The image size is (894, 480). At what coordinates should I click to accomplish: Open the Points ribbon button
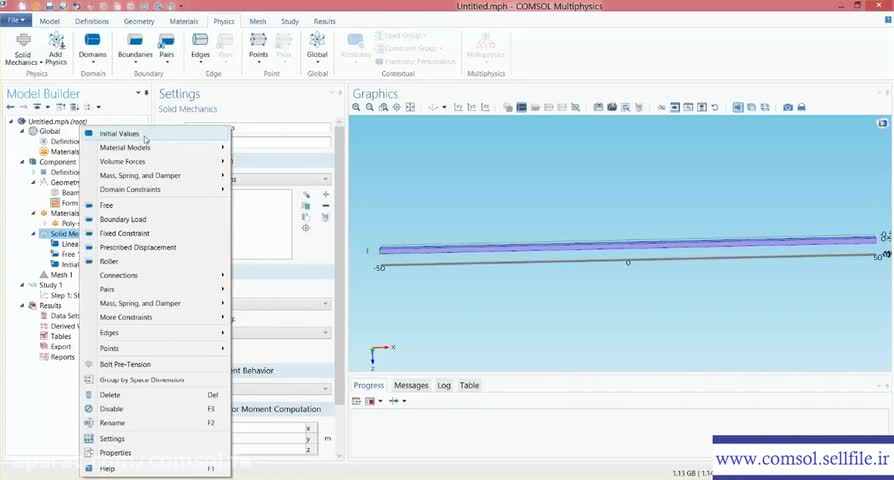258,48
